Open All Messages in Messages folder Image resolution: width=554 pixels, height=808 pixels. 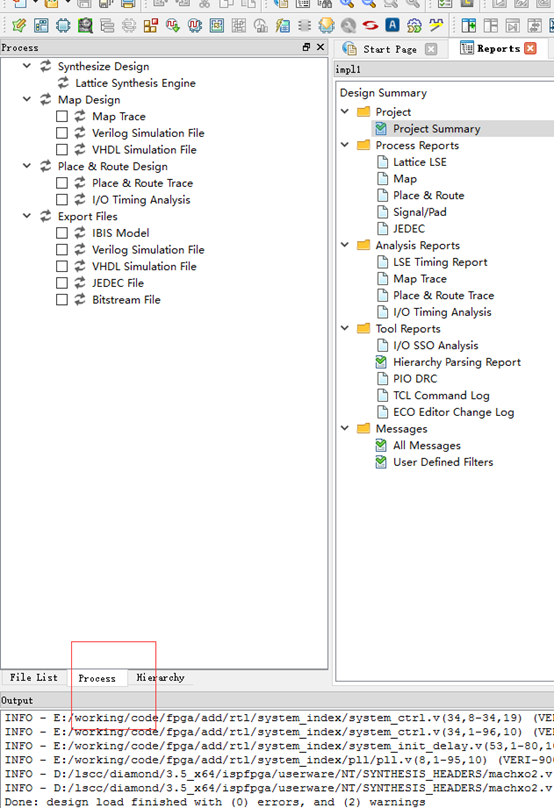click(427, 445)
